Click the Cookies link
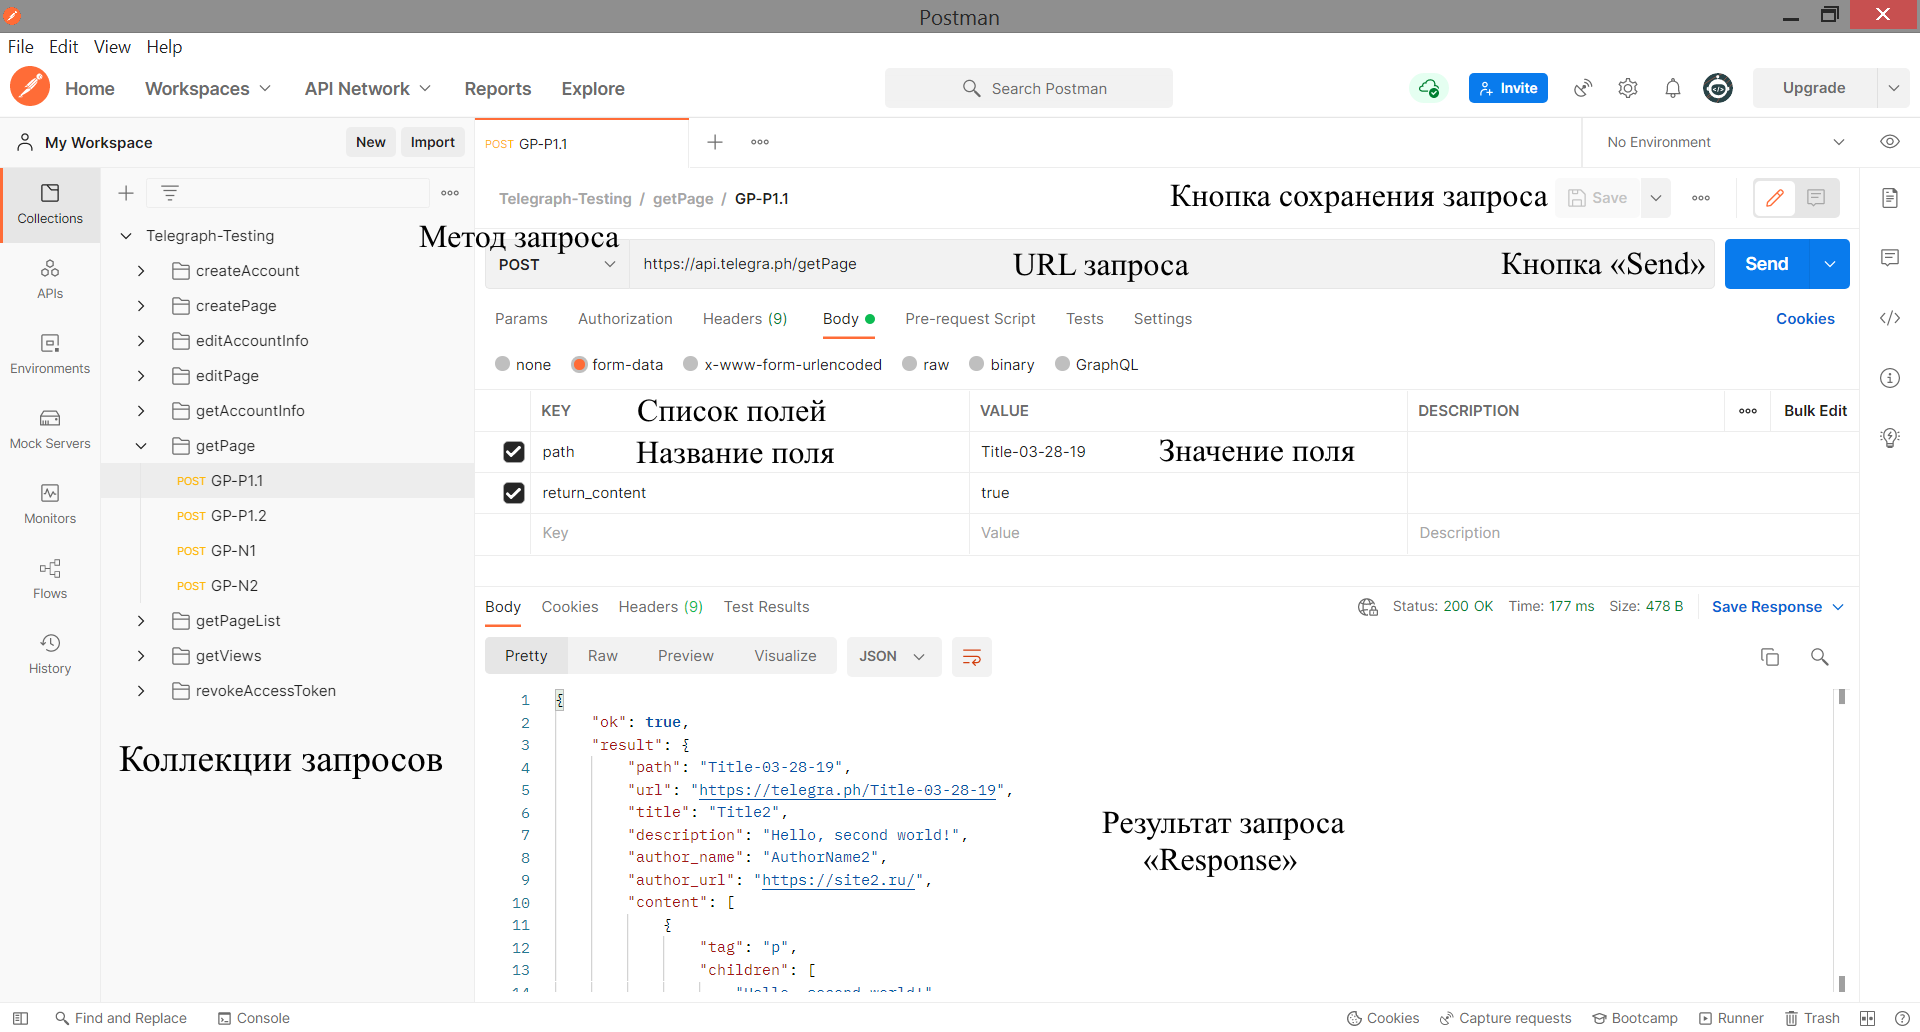Screen dimensions: 1920x1032 pos(1805,319)
